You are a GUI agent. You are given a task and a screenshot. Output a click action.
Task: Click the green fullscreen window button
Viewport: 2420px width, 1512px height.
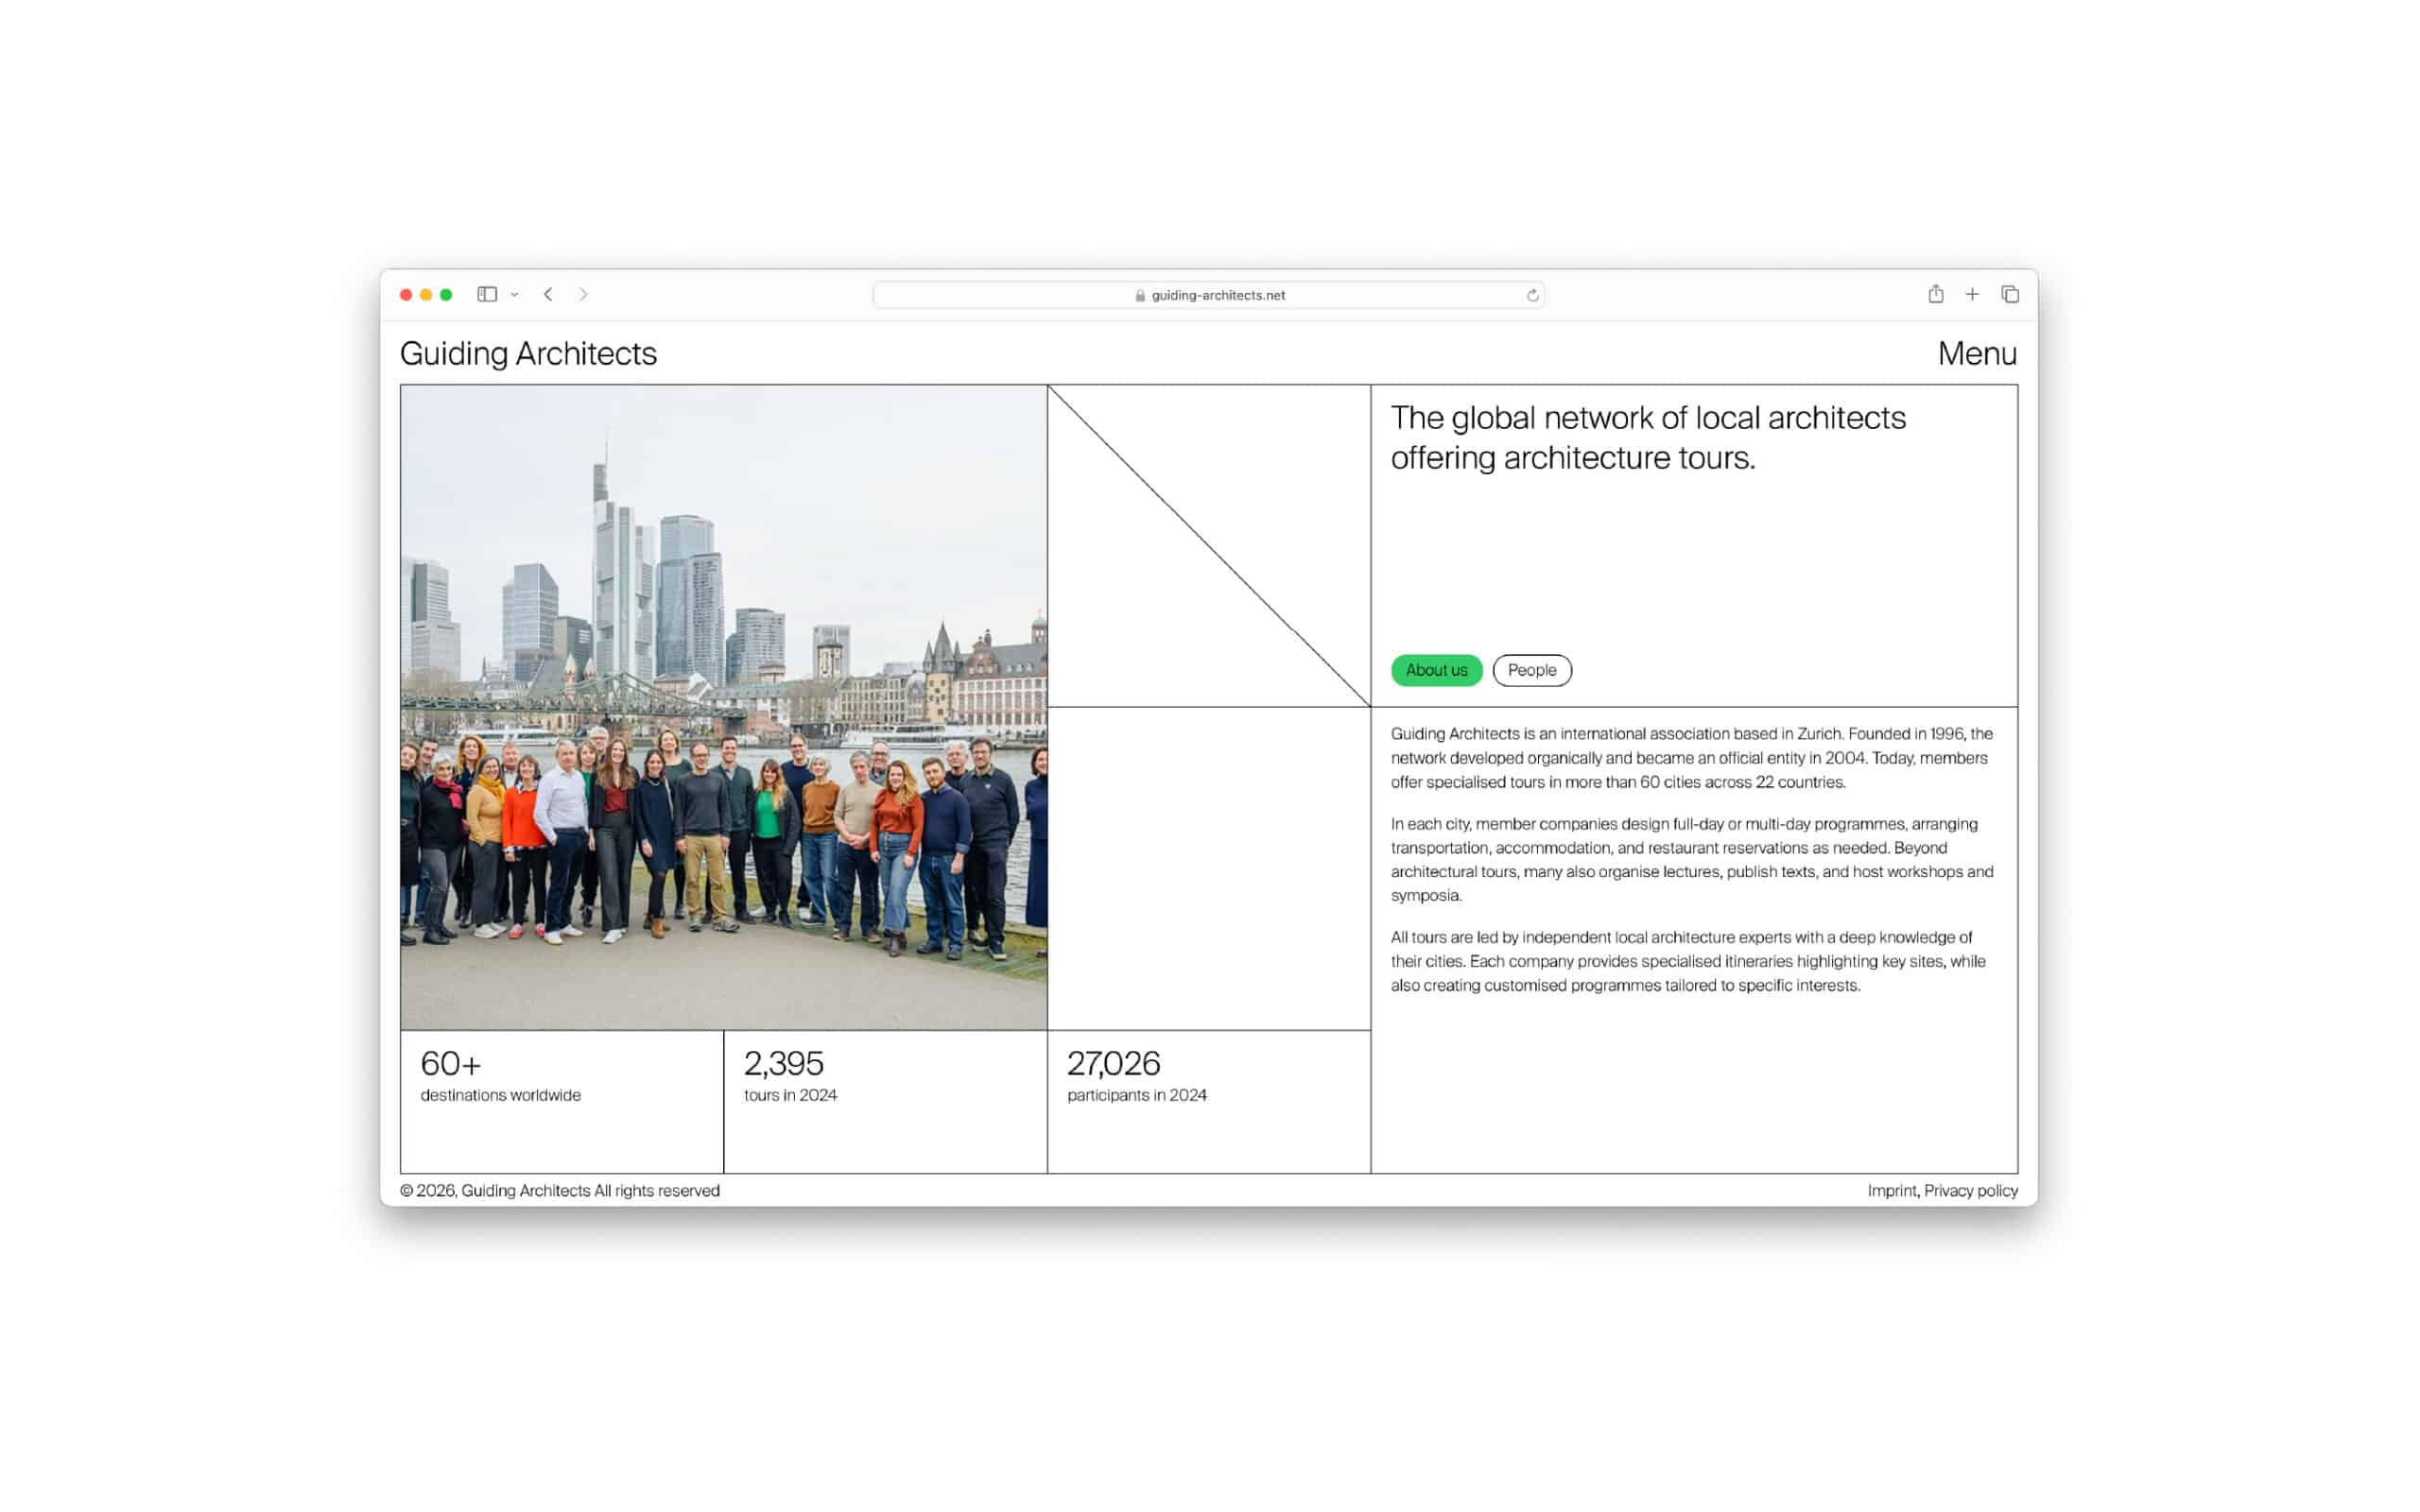pyautogui.click(x=446, y=295)
